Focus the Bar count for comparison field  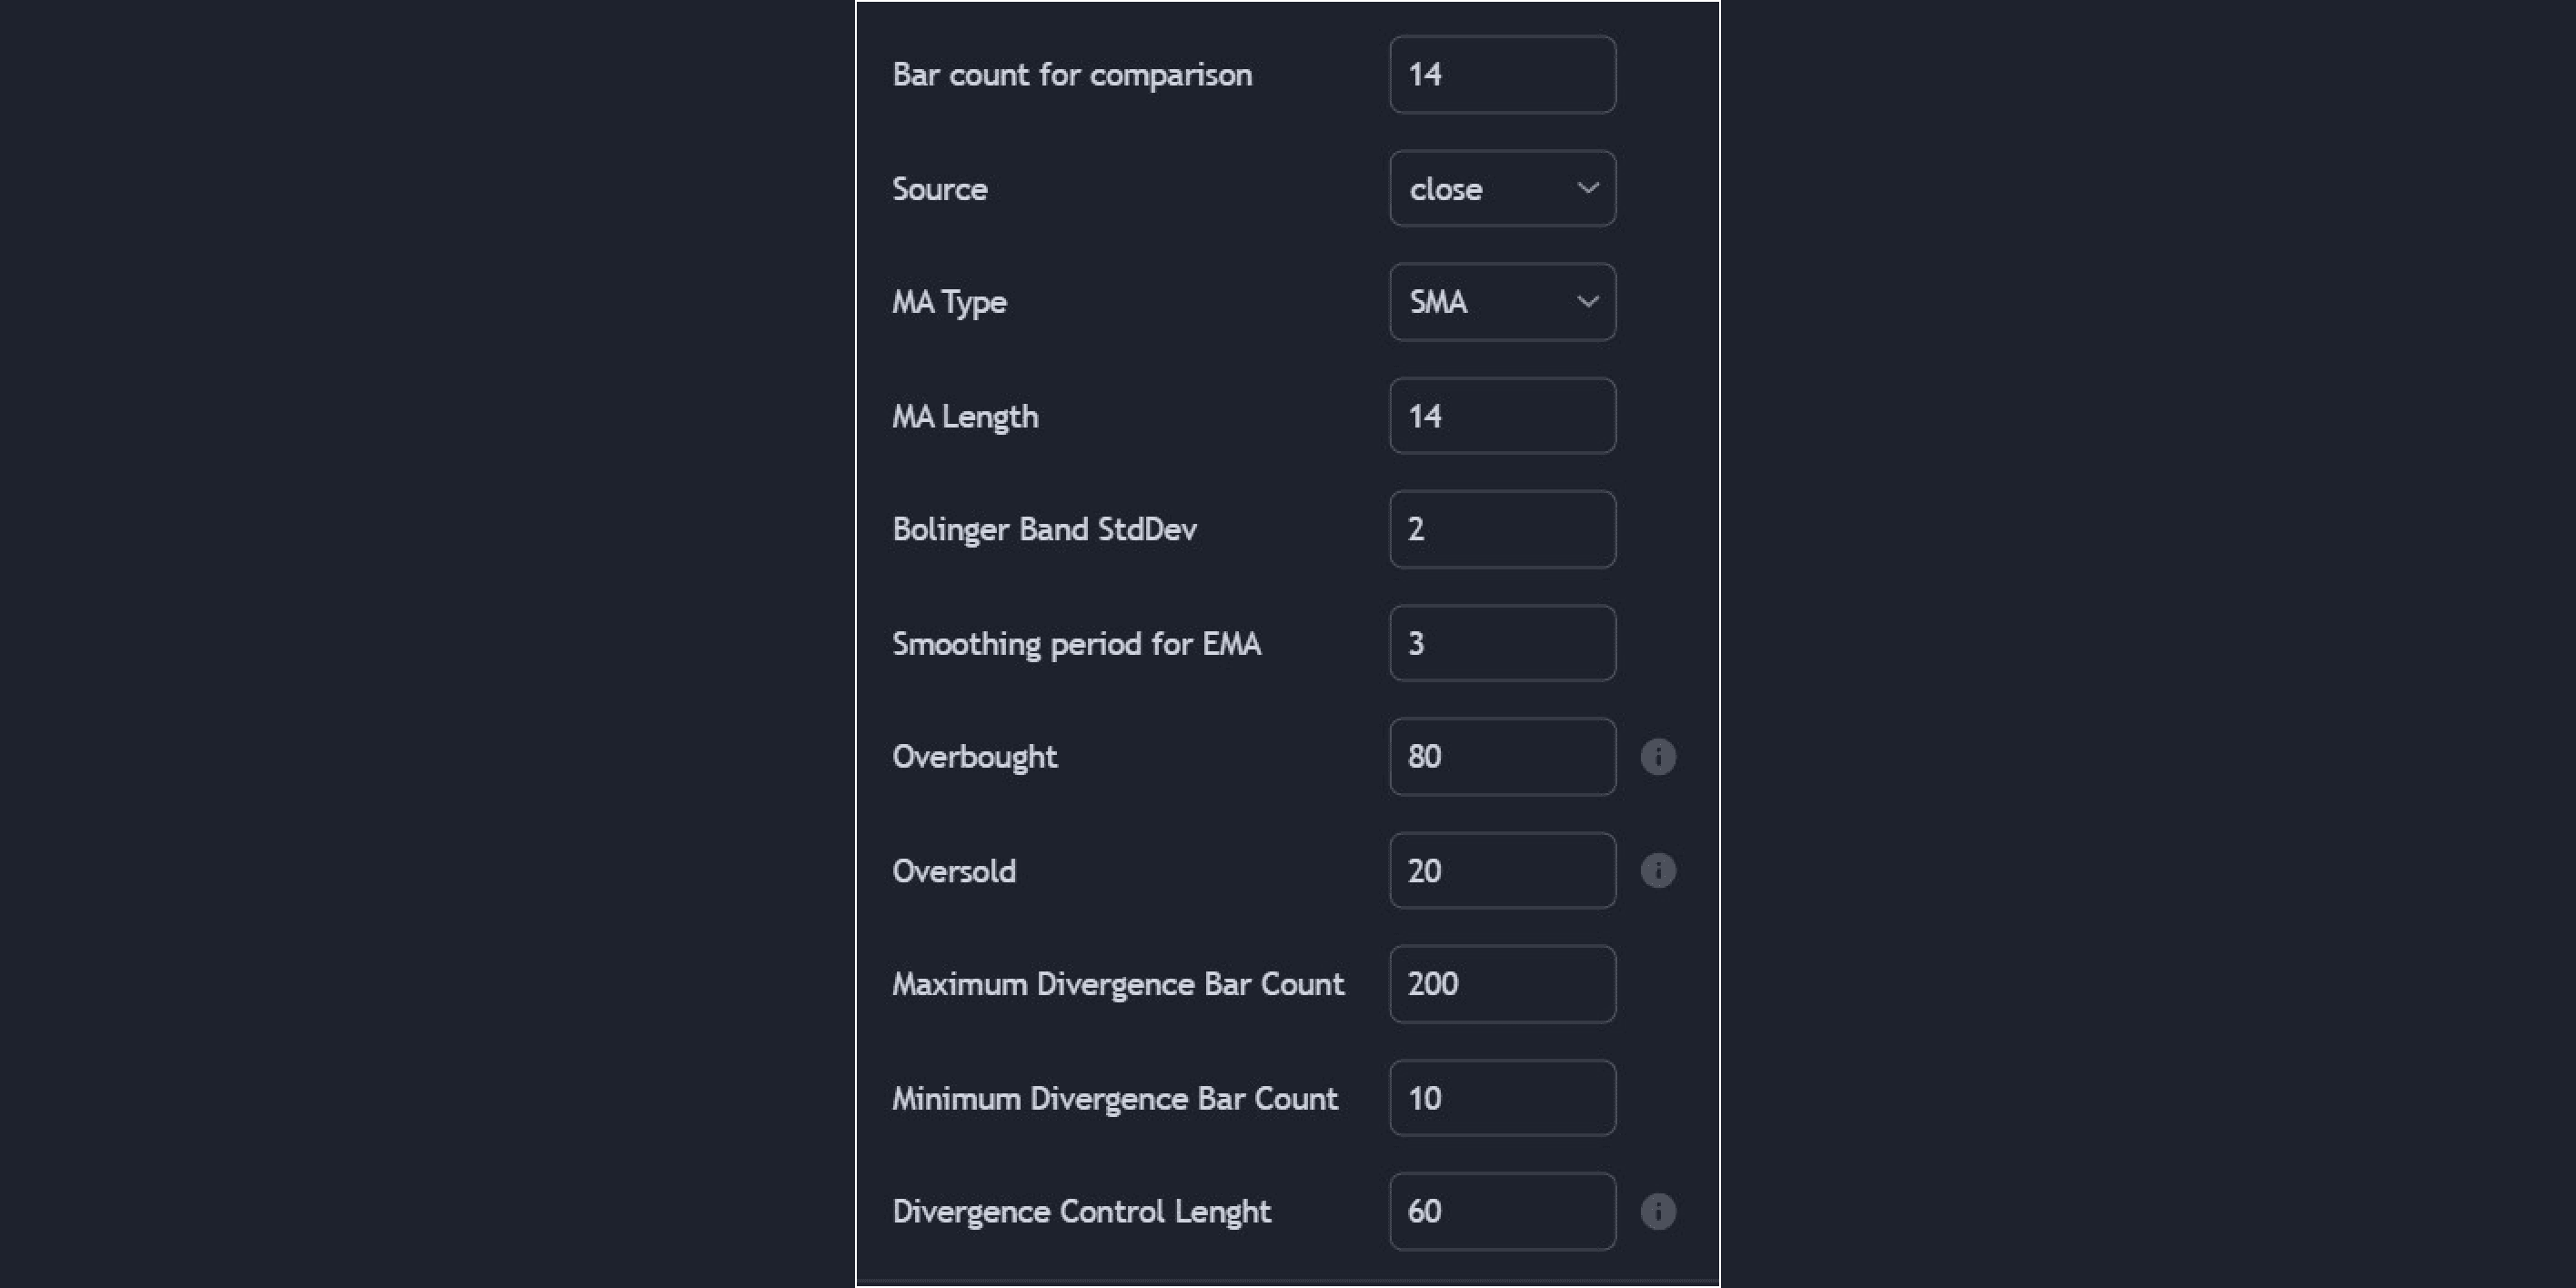click(x=1502, y=74)
